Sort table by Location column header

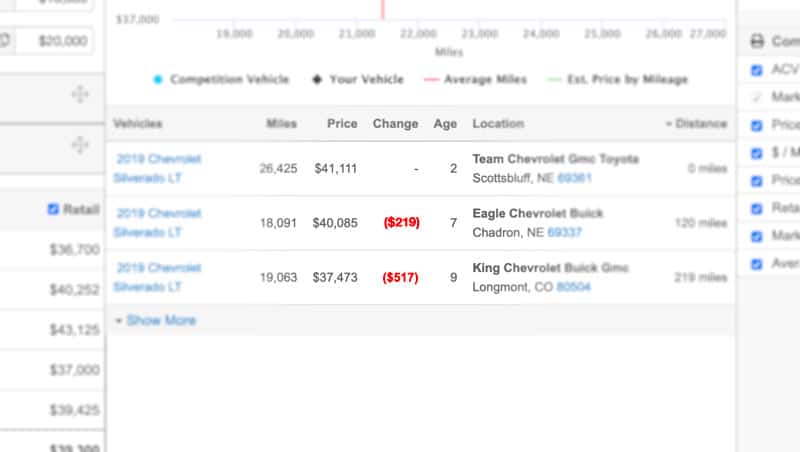coord(498,123)
